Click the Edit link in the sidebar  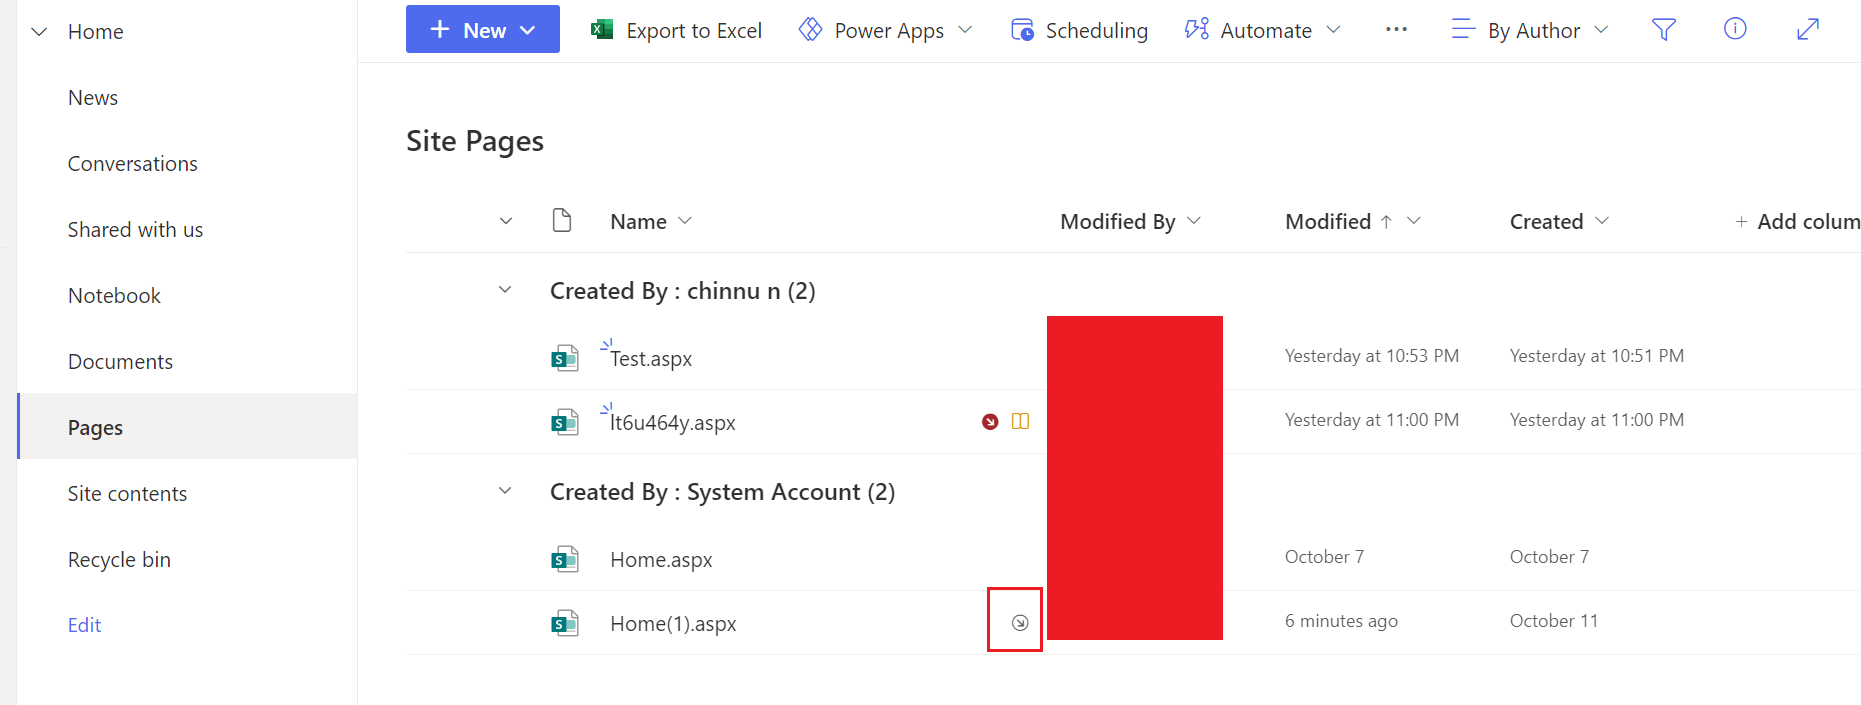(84, 624)
